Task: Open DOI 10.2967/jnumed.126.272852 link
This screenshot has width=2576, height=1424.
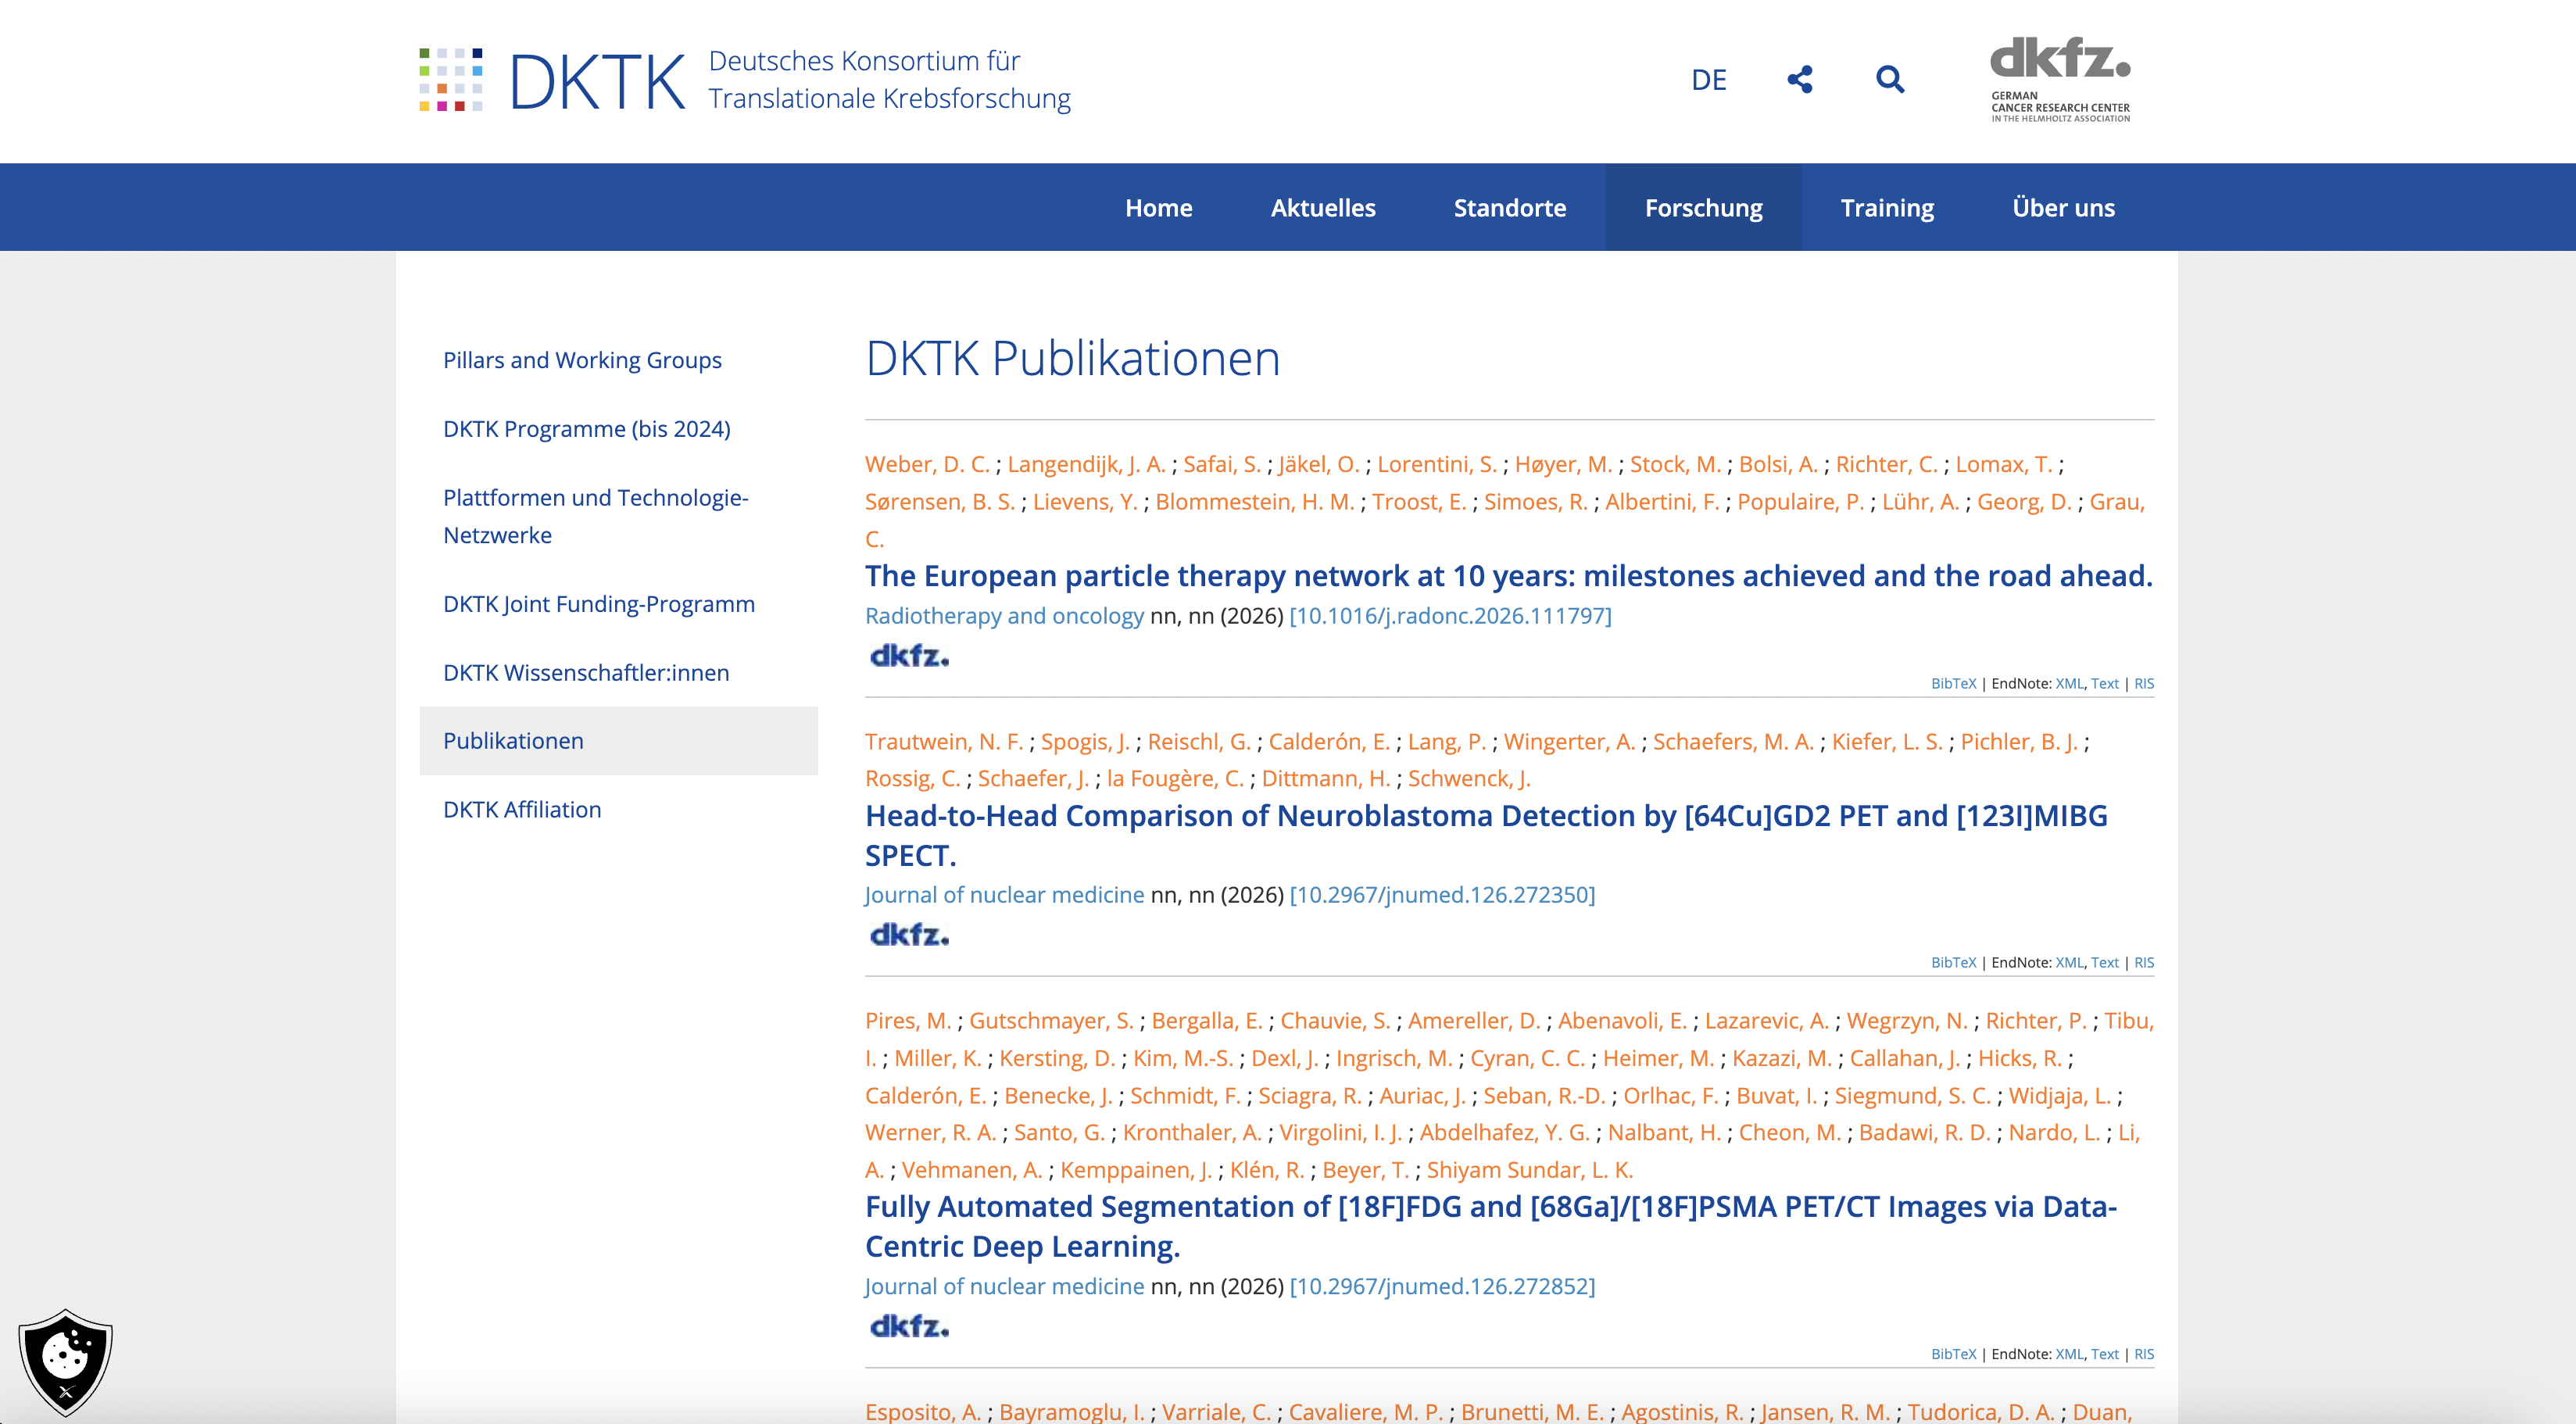Action: click(x=1442, y=1286)
